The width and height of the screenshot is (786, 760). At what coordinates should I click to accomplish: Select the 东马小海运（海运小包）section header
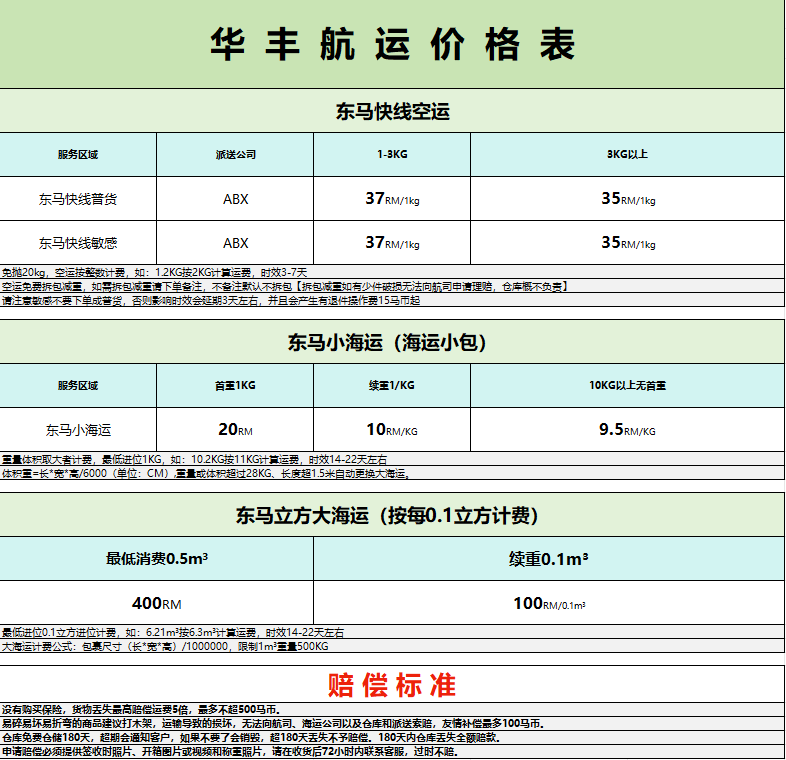click(392, 342)
